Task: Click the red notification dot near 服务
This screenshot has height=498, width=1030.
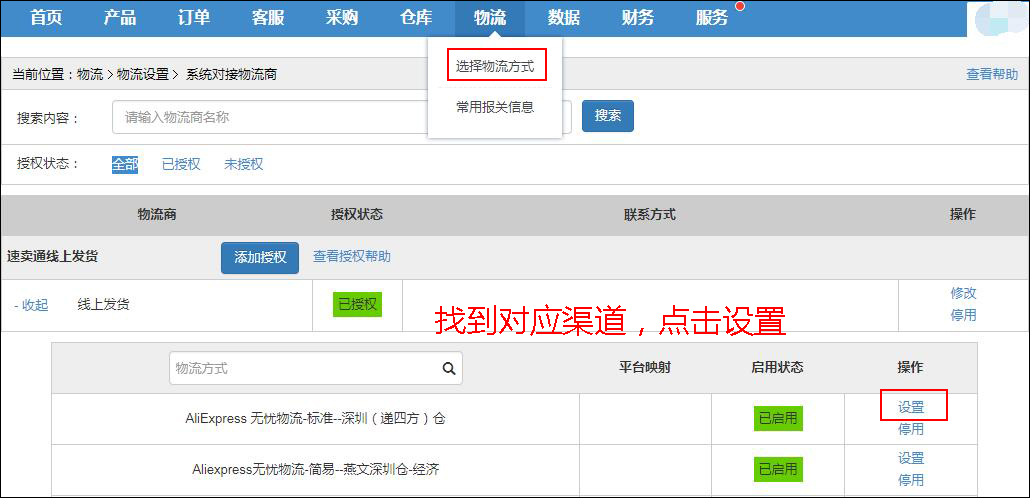Action: [x=740, y=7]
